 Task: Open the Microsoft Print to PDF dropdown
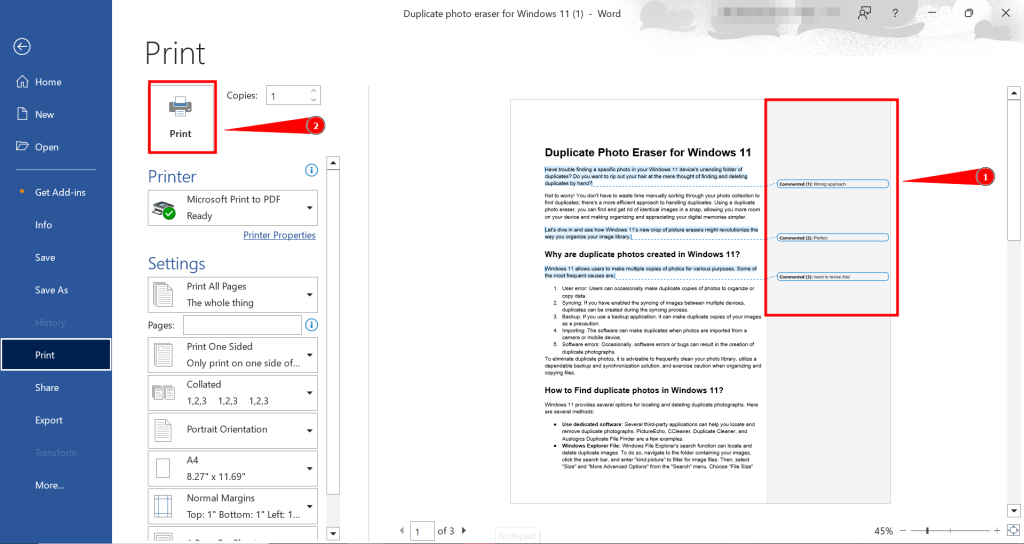click(x=233, y=208)
